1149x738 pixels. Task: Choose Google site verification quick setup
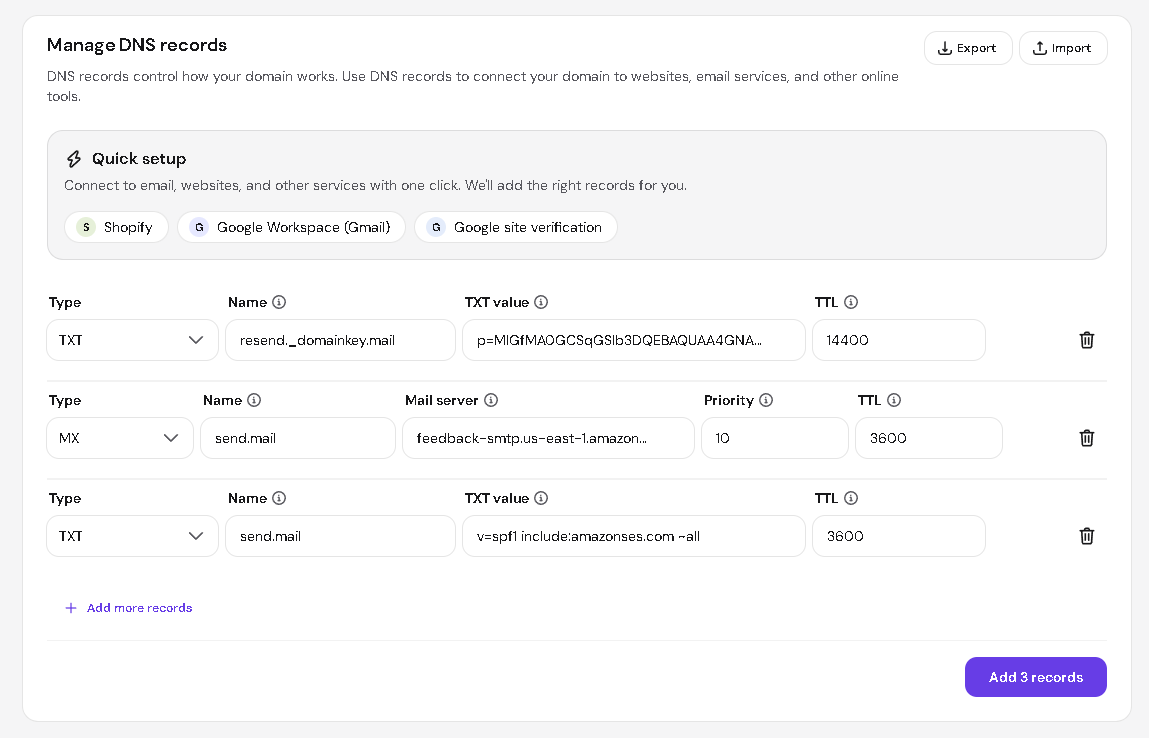pos(516,227)
